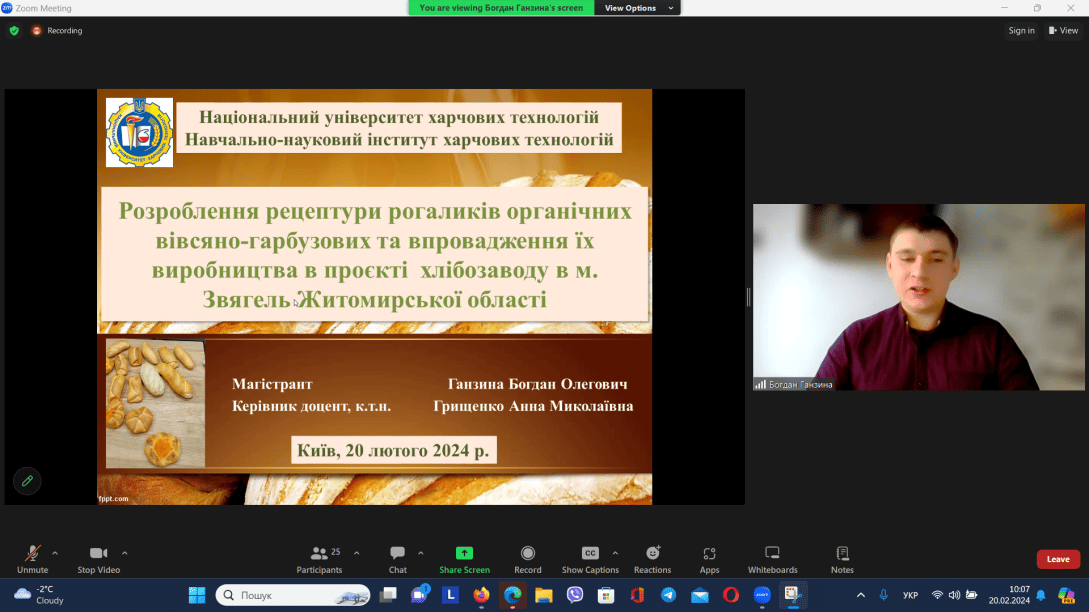Click the green encryption shield icon
Viewport: 1089px width, 612px height.
pyautogui.click(x=14, y=31)
